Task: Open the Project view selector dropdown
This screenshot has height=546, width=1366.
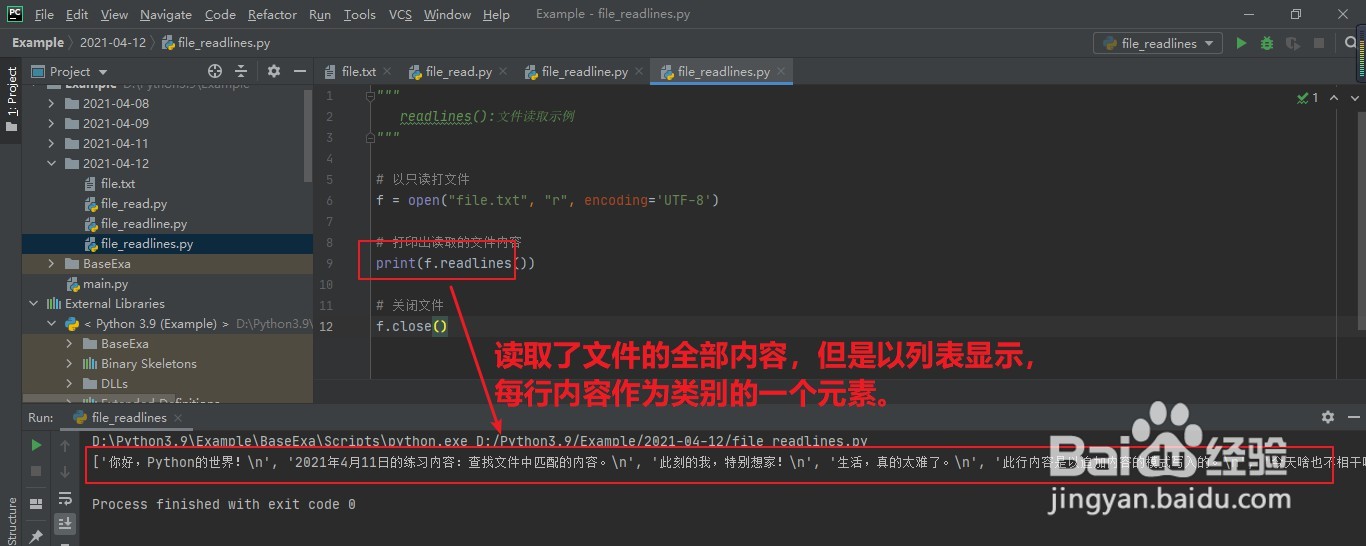Action: click(71, 71)
